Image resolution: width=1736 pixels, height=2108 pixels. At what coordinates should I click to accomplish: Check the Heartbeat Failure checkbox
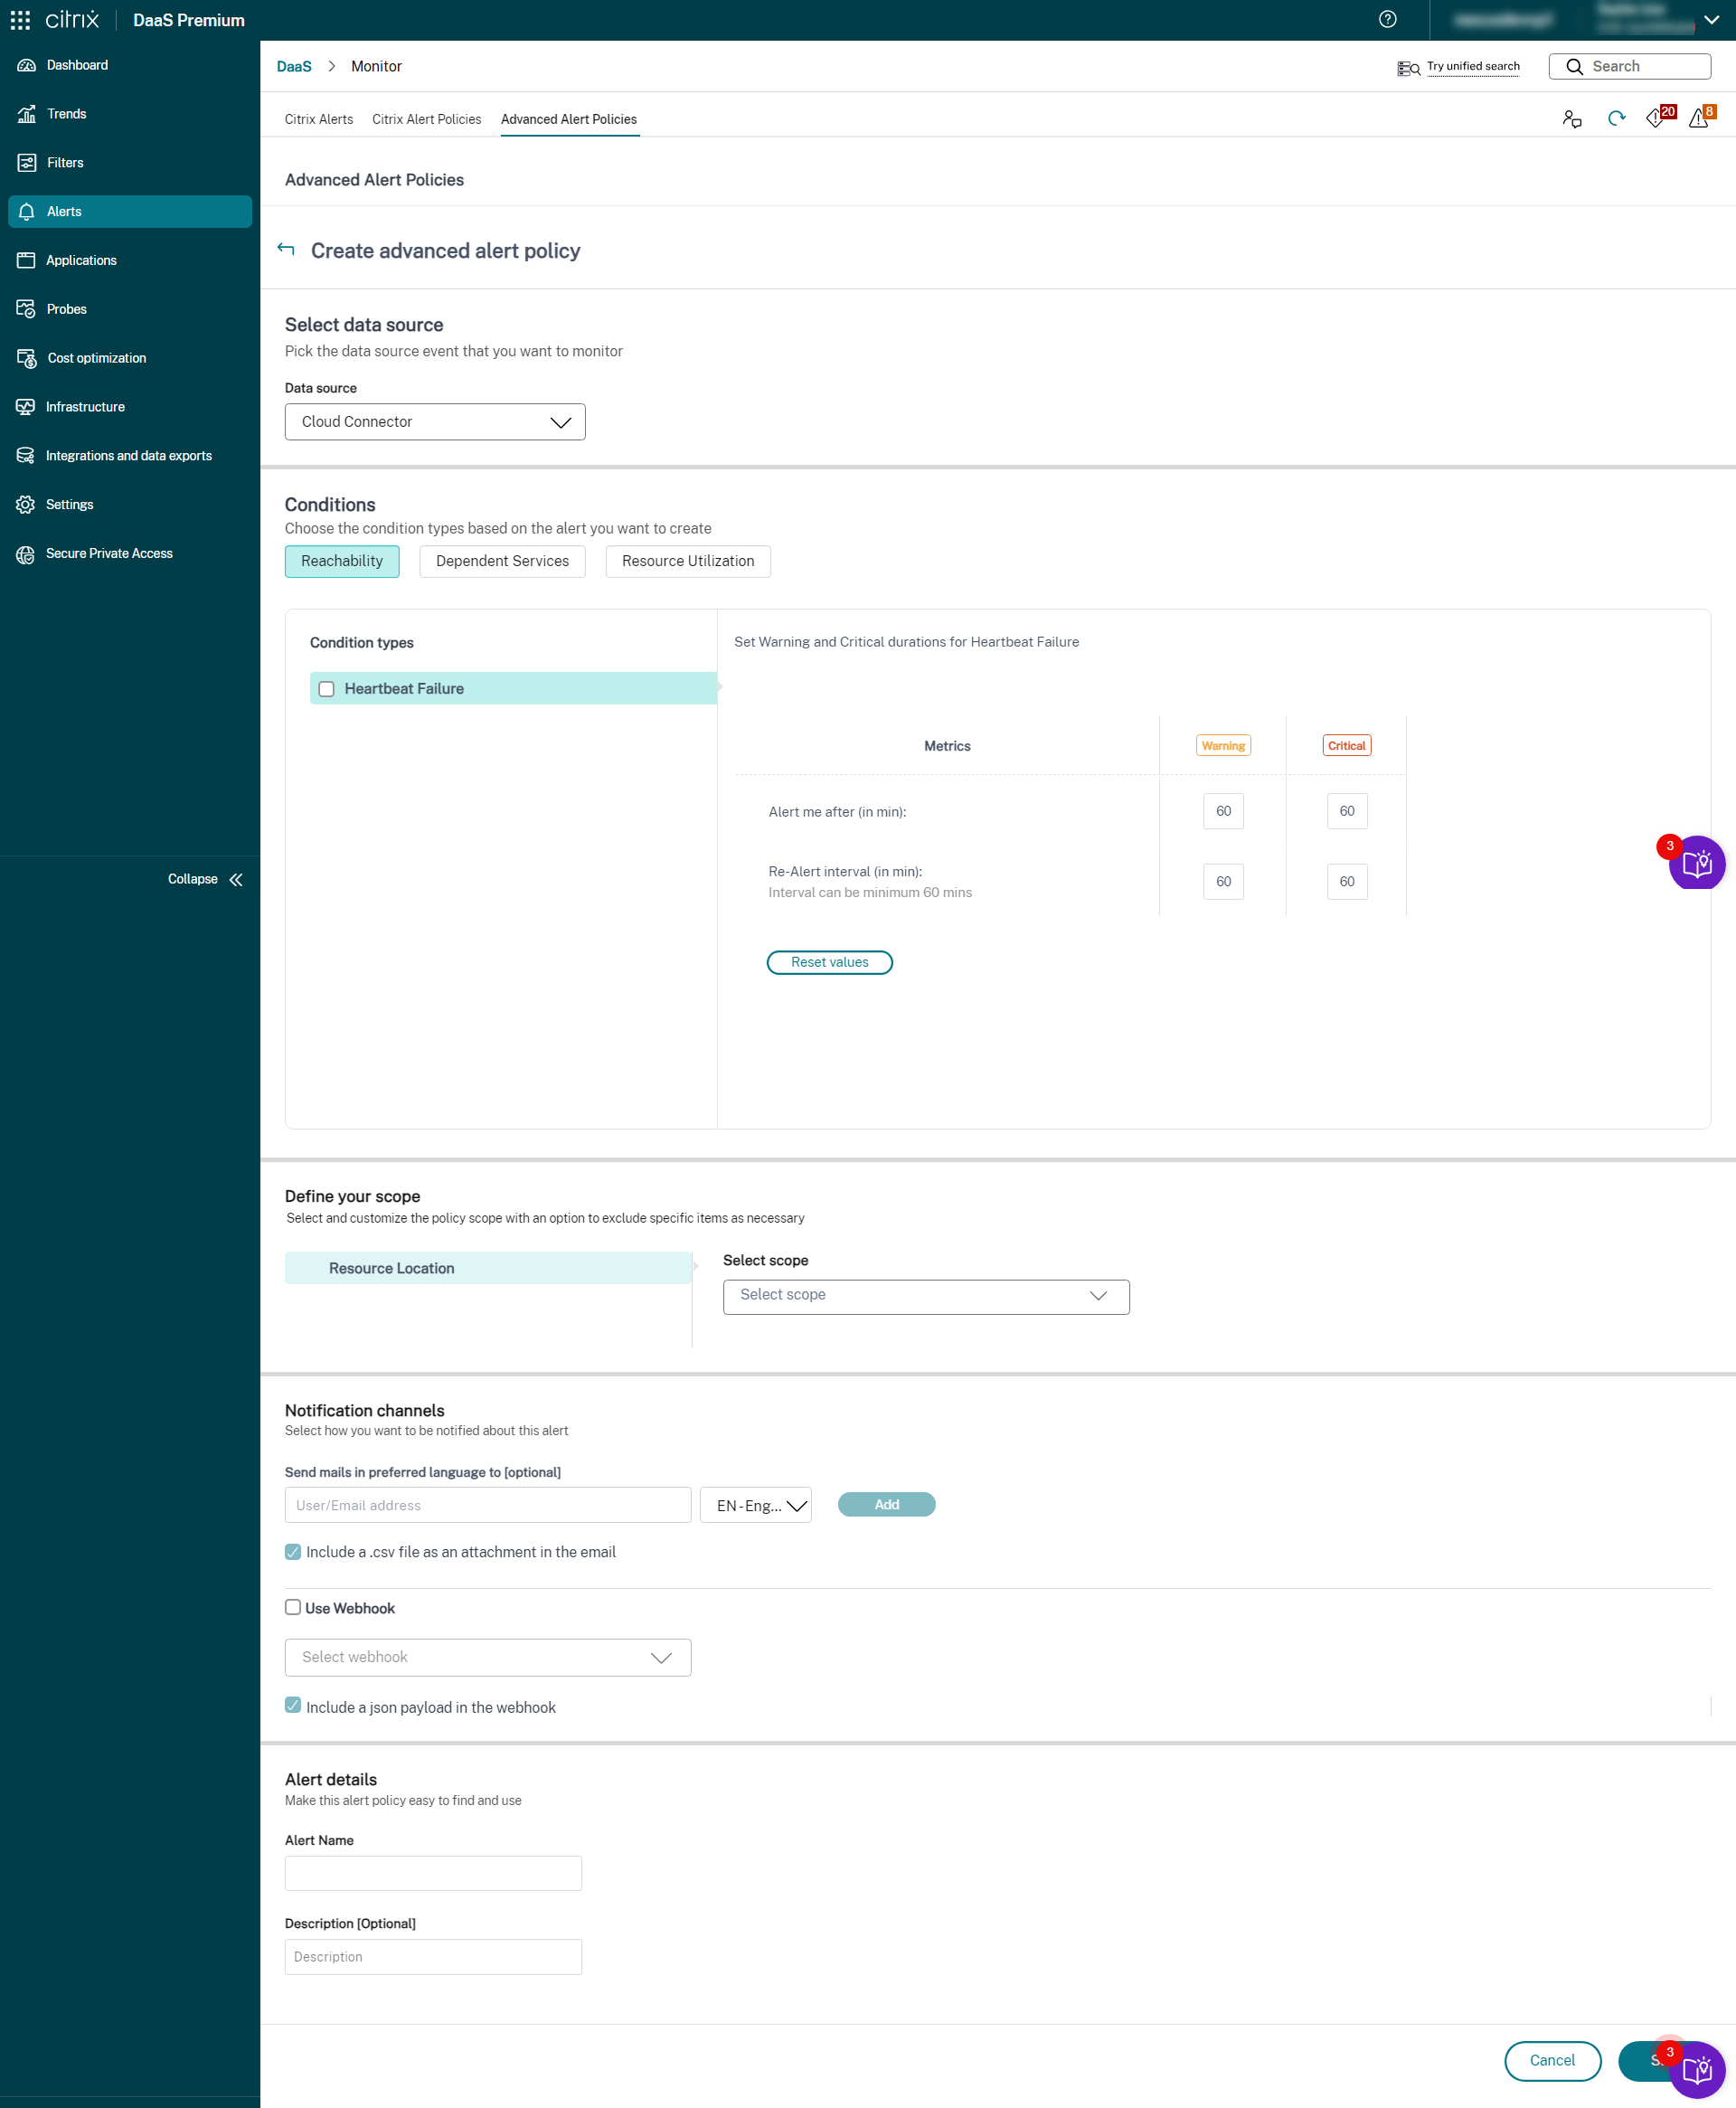pyautogui.click(x=326, y=689)
